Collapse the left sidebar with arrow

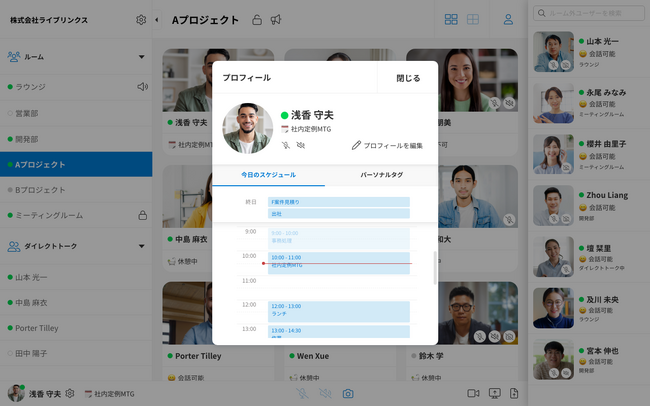[155, 20]
